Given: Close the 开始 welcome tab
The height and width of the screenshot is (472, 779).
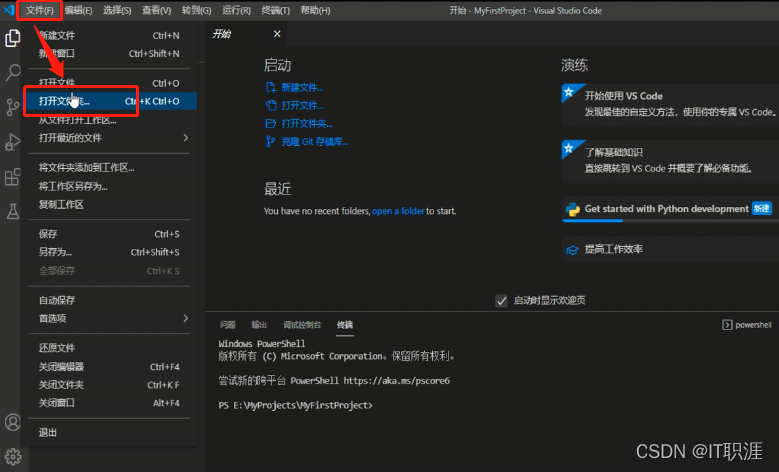Looking at the screenshot, I should (277, 34).
